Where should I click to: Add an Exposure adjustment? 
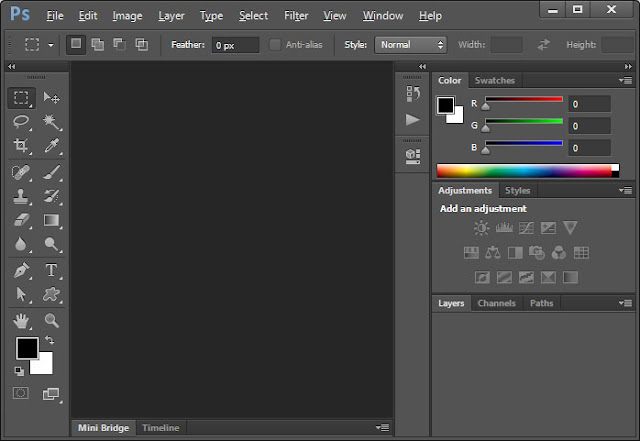548,228
